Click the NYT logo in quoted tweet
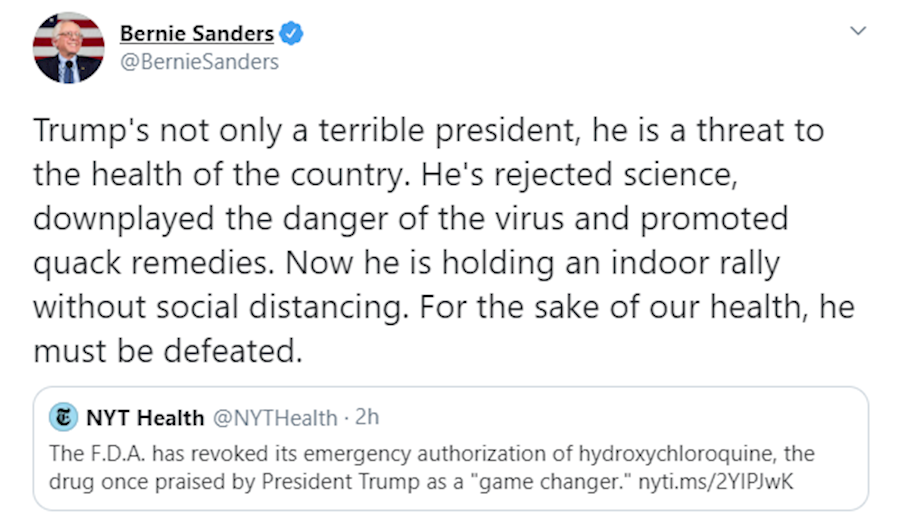This screenshot has width=900, height=520. click(x=64, y=417)
